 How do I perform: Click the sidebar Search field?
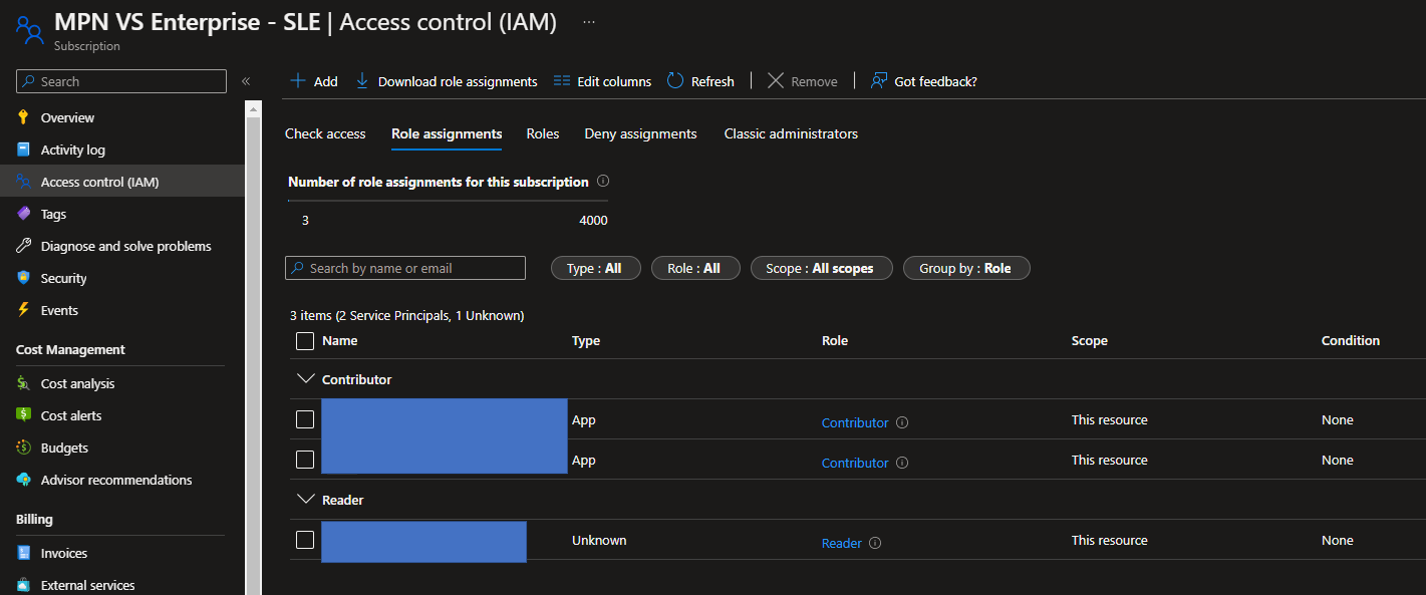(x=122, y=81)
